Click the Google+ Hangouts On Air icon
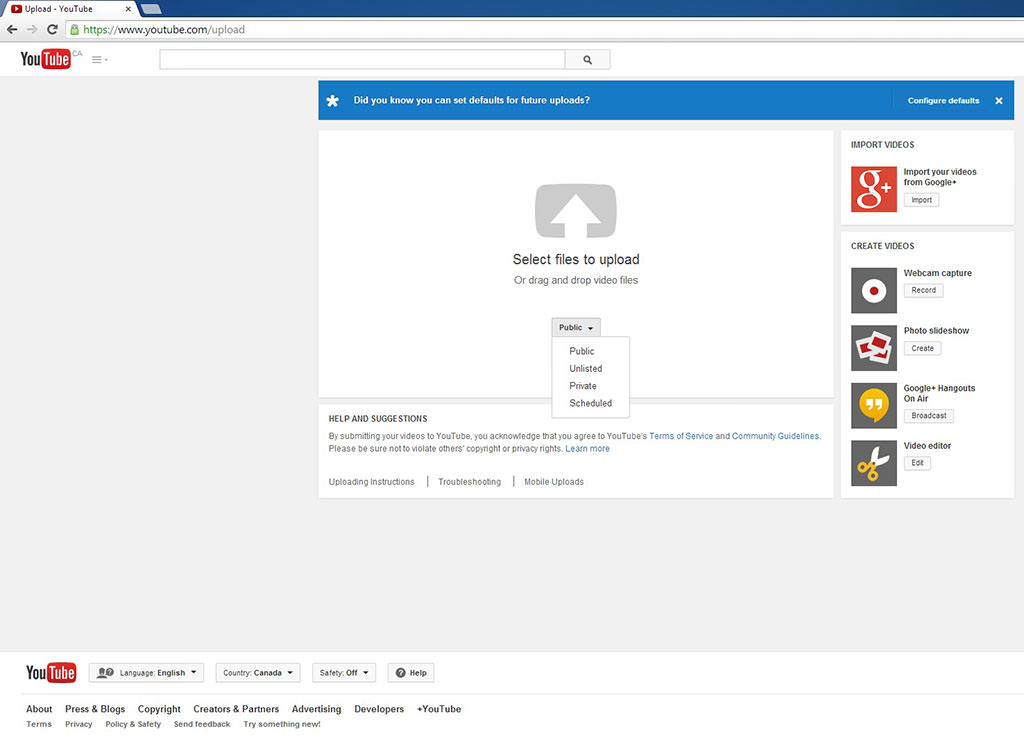The width and height of the screenshot is (1024, 749). click(x=873, y=406)
